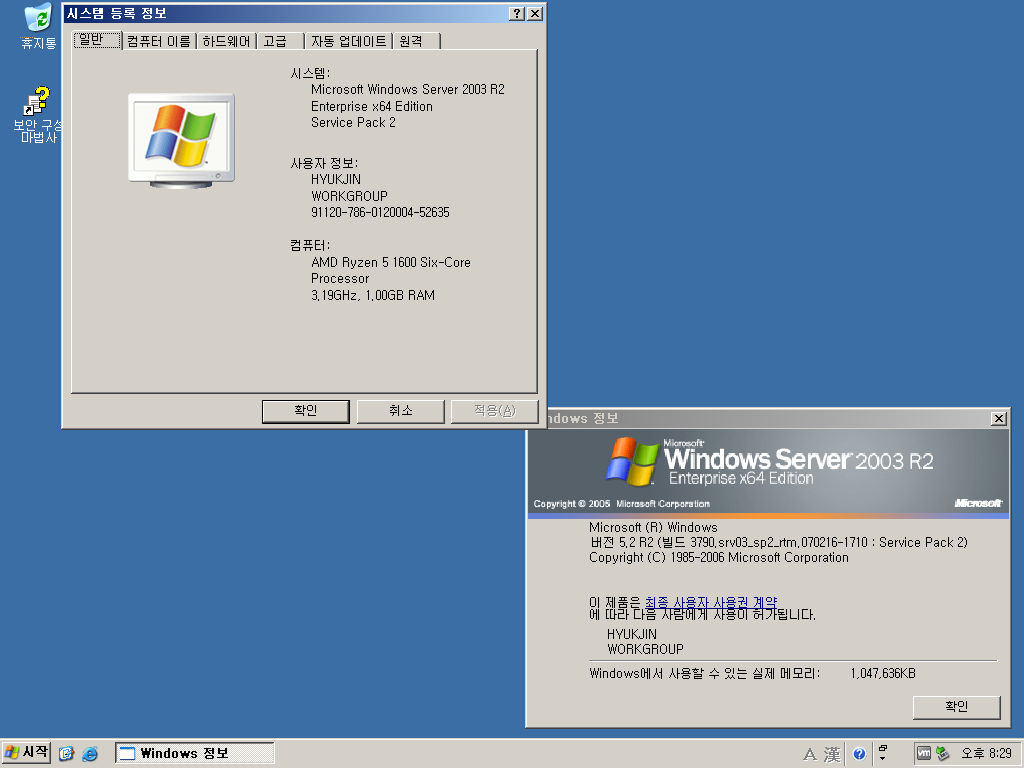1024x768 pixels.
Task: Click the IME 'A' language mode indicator
Action: pyautogui.click(x=810, y=754)
